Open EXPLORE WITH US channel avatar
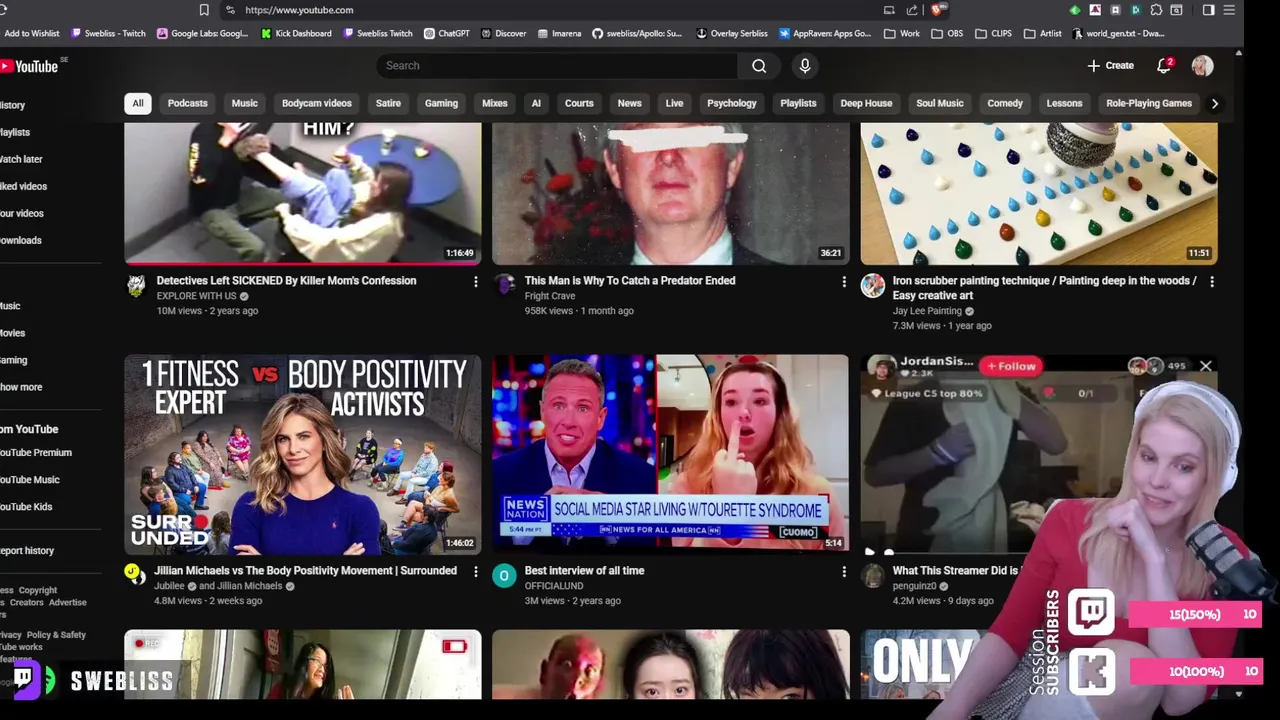The image size is (1280, 720). [x=136, y=286]
